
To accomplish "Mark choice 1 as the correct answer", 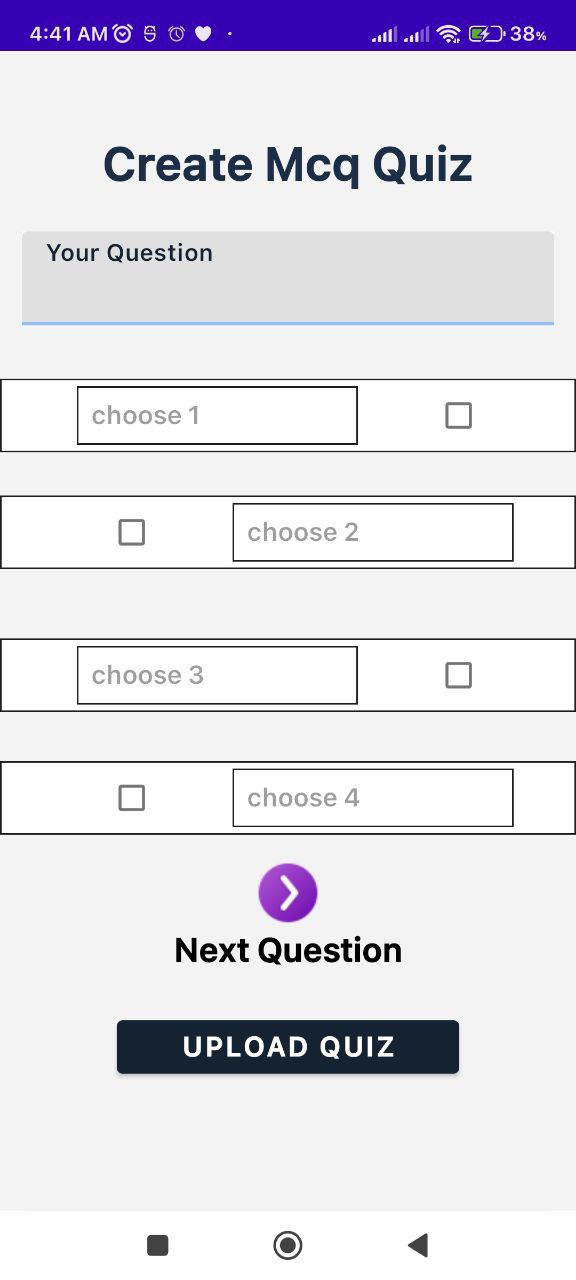I will pyautogui.click(x=458, y=415).
